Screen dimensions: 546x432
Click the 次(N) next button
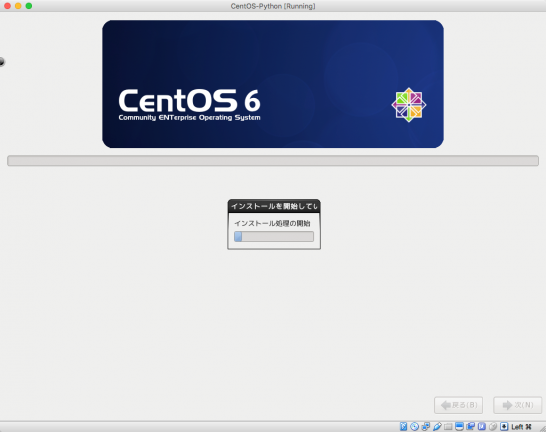517,405
